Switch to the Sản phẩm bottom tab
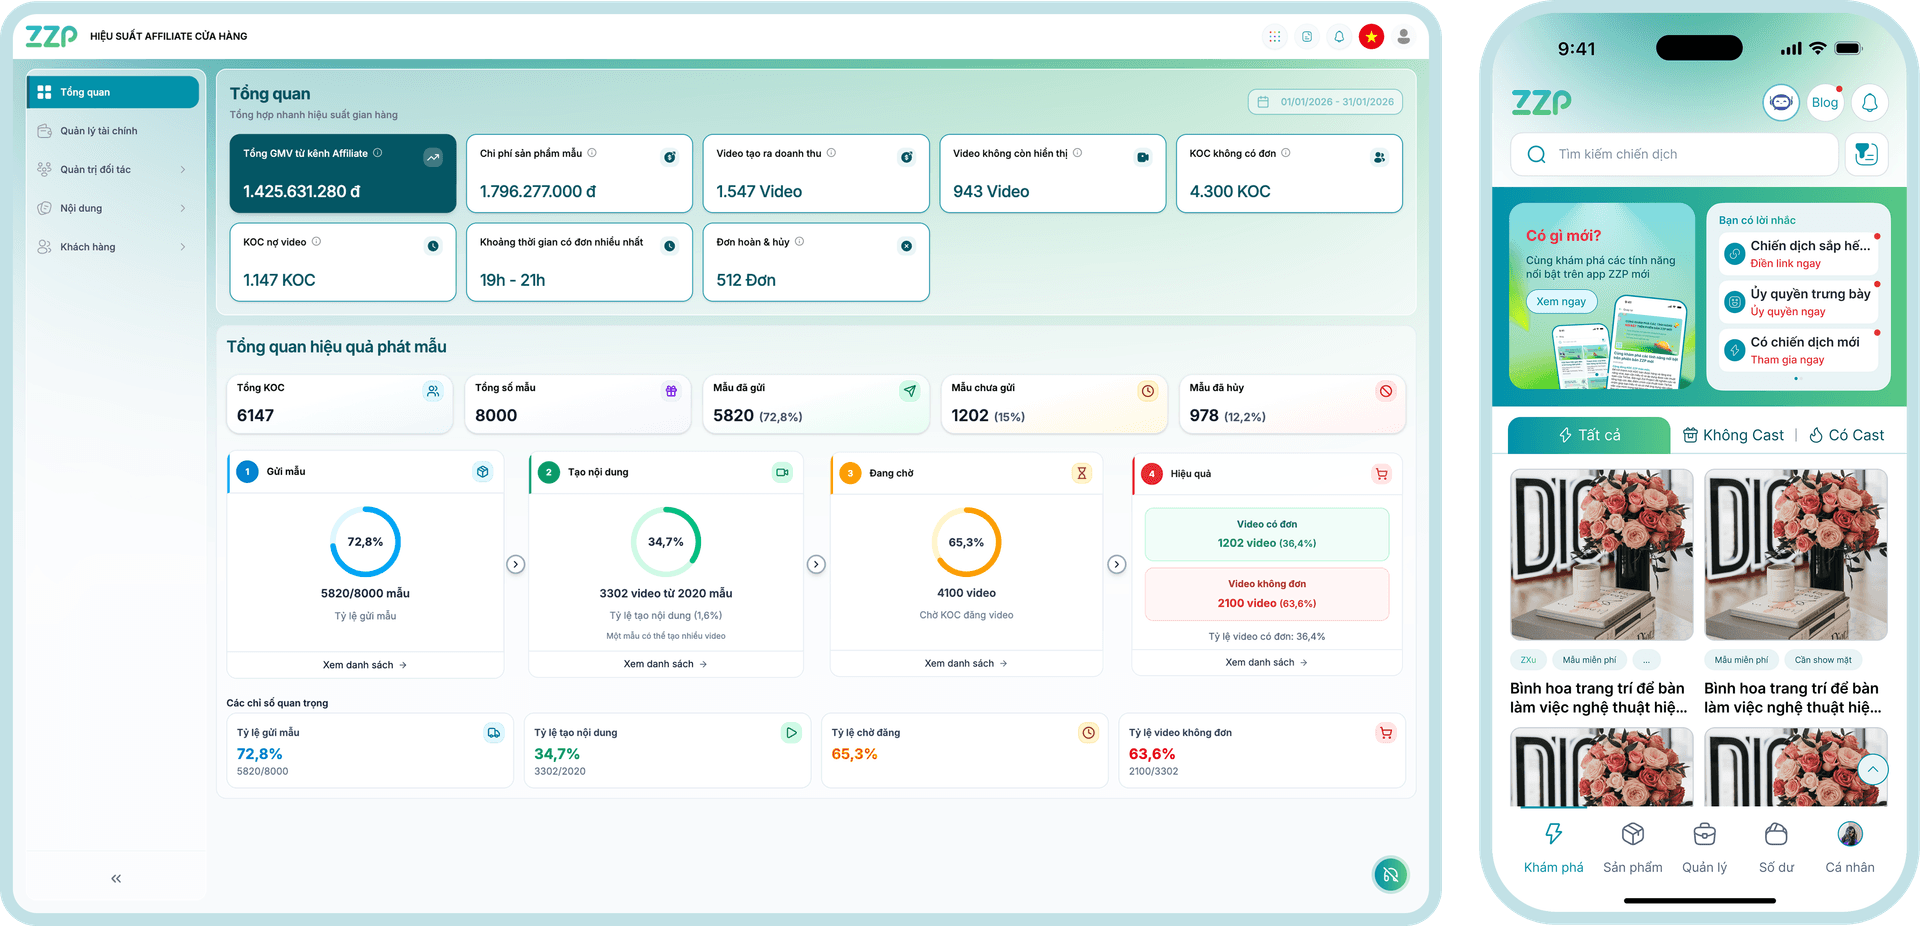1920x926 pixels. click(1632, 847)
